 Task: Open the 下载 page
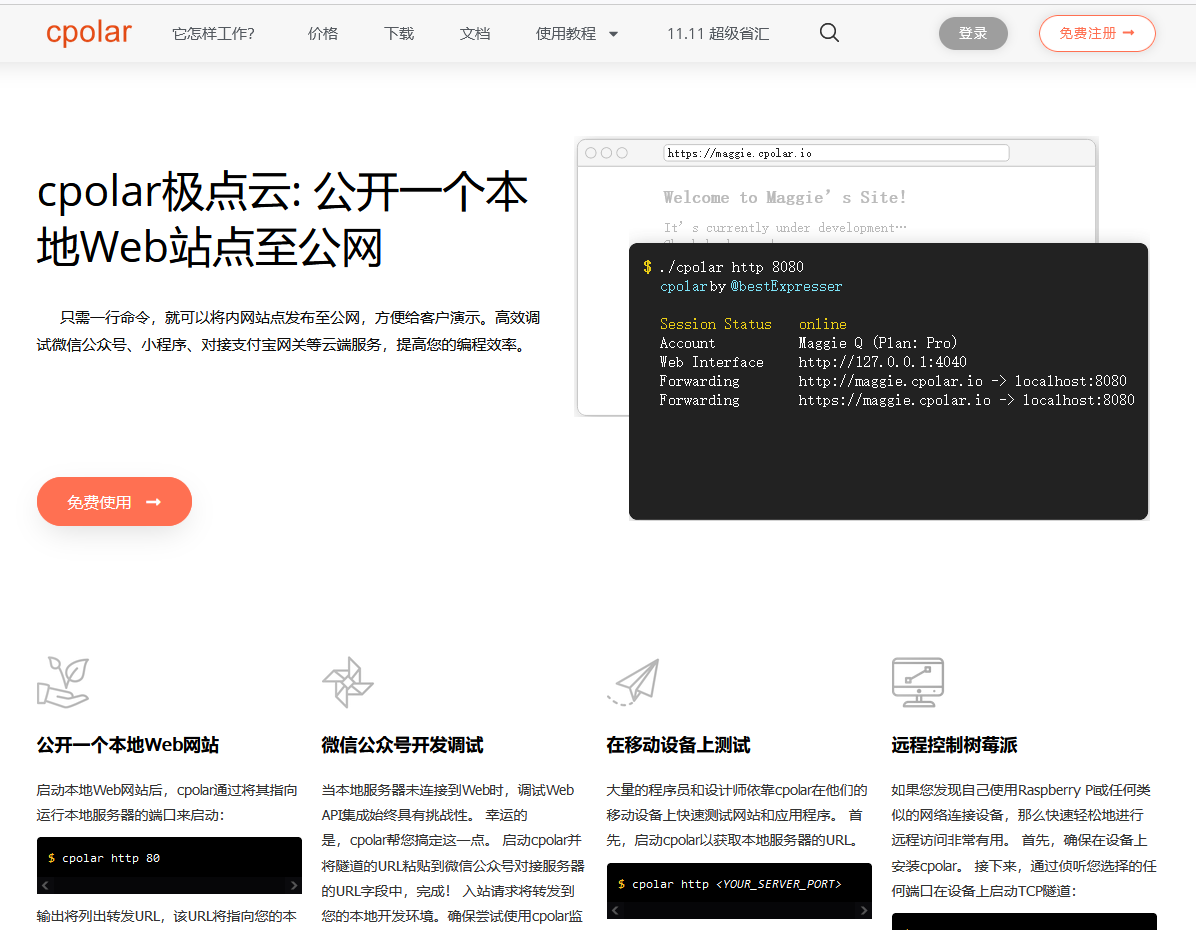pyautogui.click(x=399, y=33)
